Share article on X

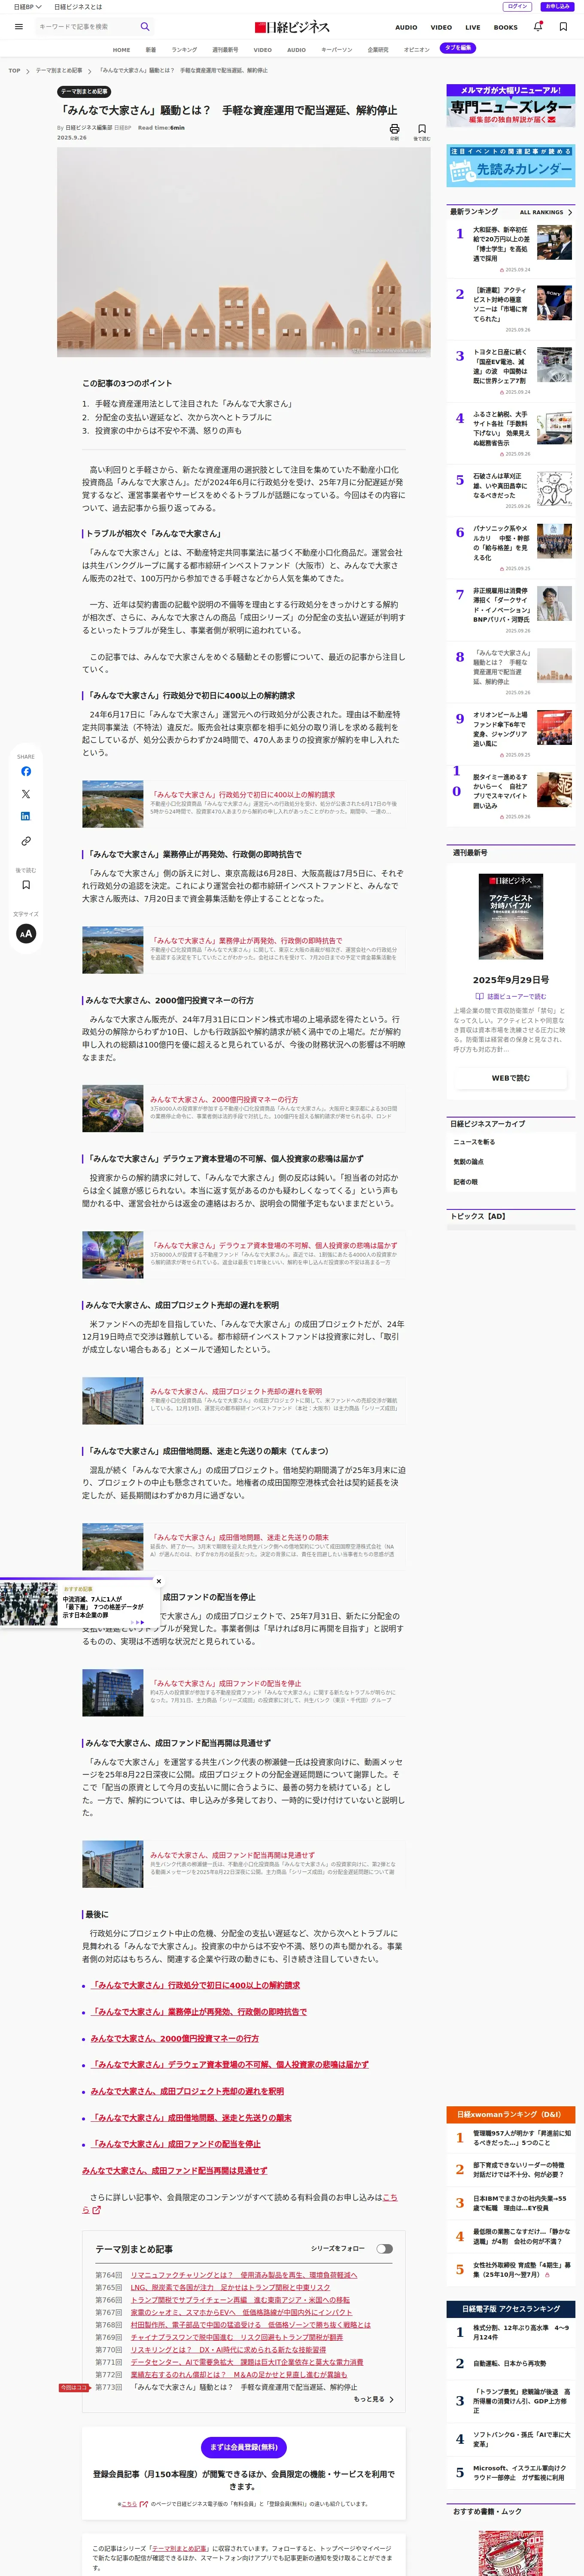coord(26,794)
